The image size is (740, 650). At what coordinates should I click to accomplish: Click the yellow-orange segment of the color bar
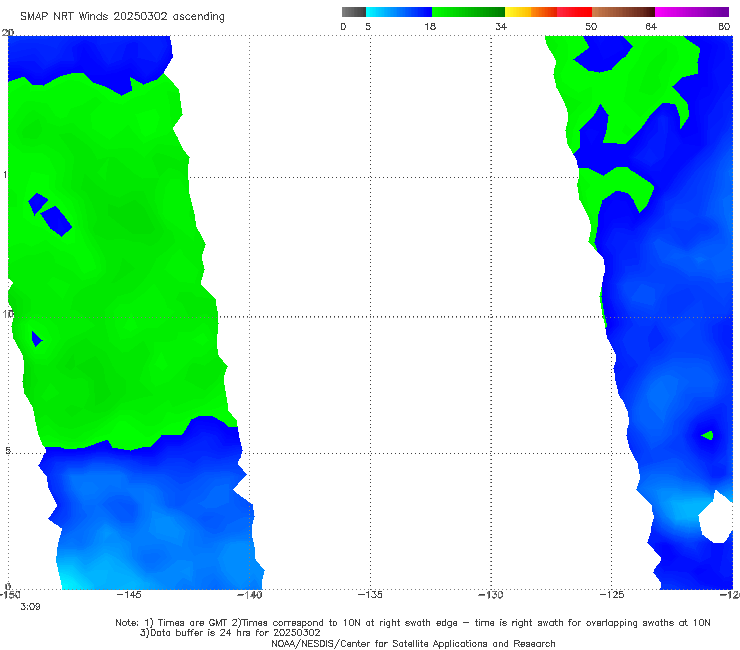click(531, 12)
